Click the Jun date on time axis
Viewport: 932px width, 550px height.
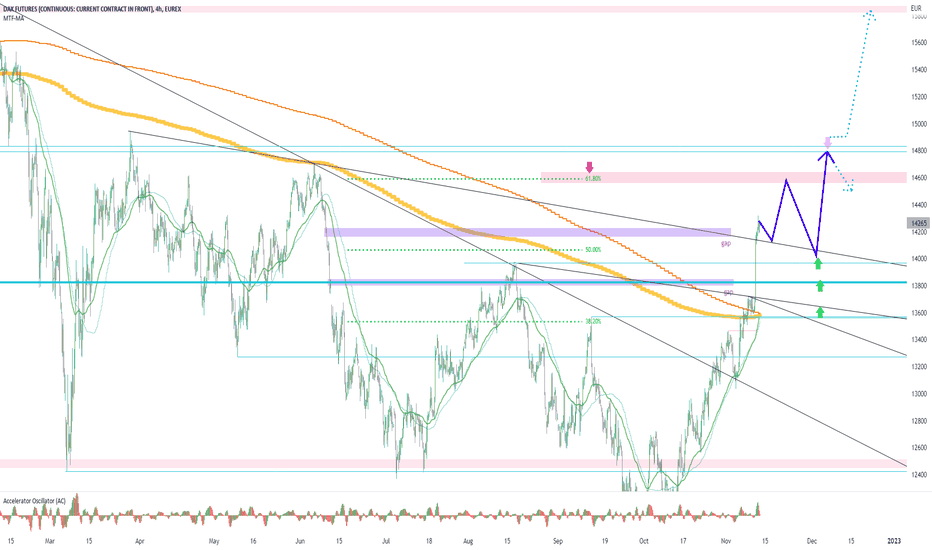click(x=300, y=541)
